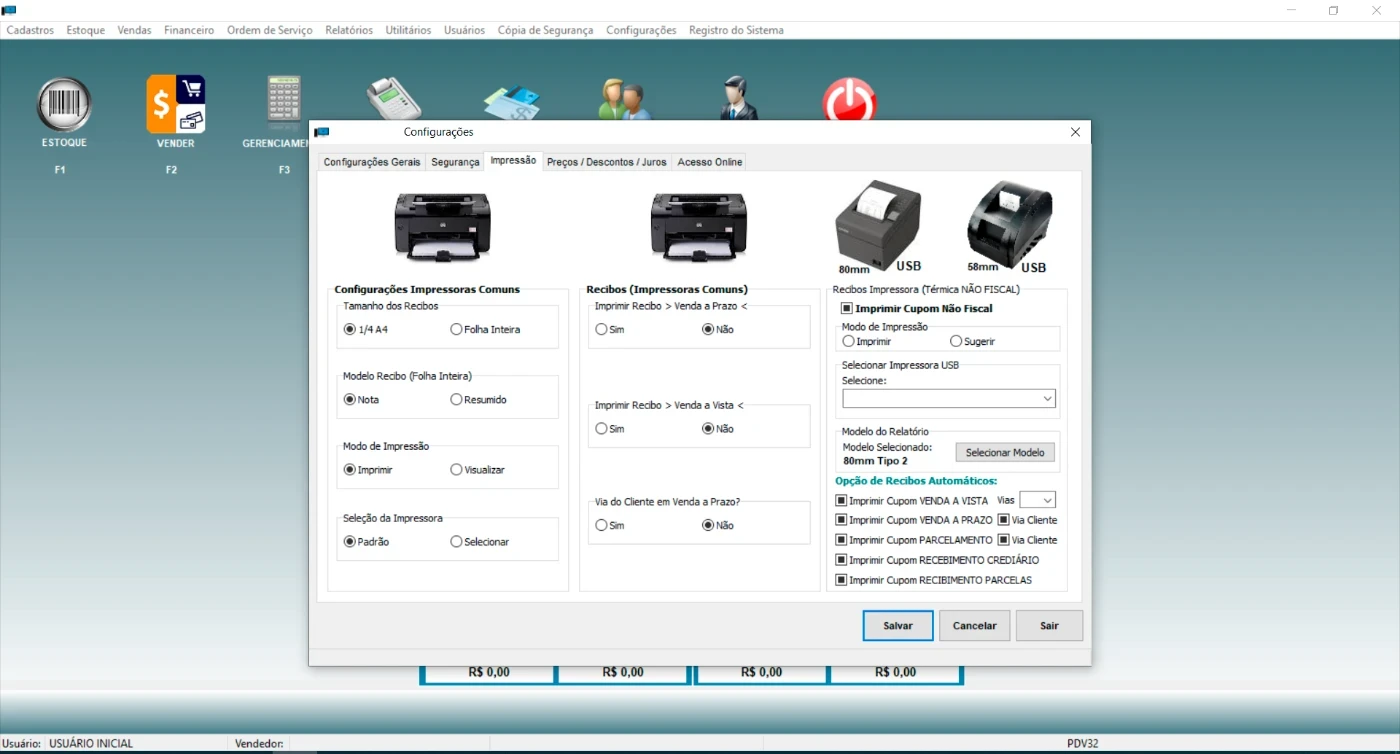This screenshot has height=754, width=1400.
Task: Click the Salvar button
Action: 897,626
